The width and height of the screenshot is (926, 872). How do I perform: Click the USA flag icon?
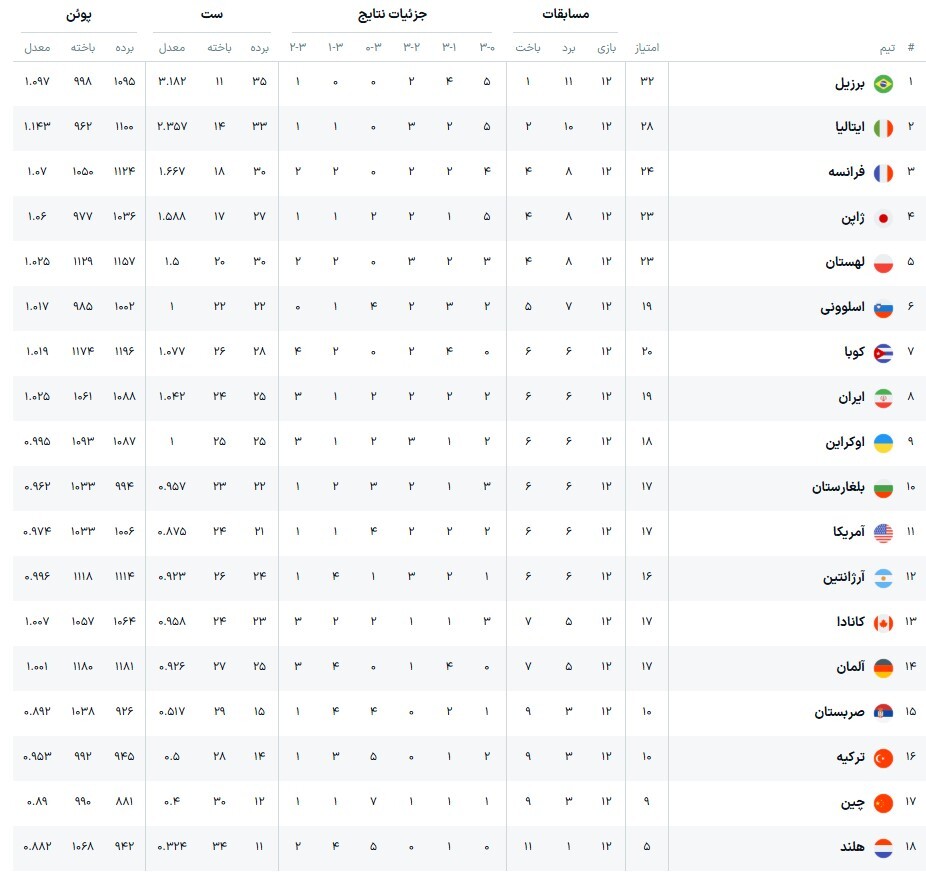pos(883,532)
